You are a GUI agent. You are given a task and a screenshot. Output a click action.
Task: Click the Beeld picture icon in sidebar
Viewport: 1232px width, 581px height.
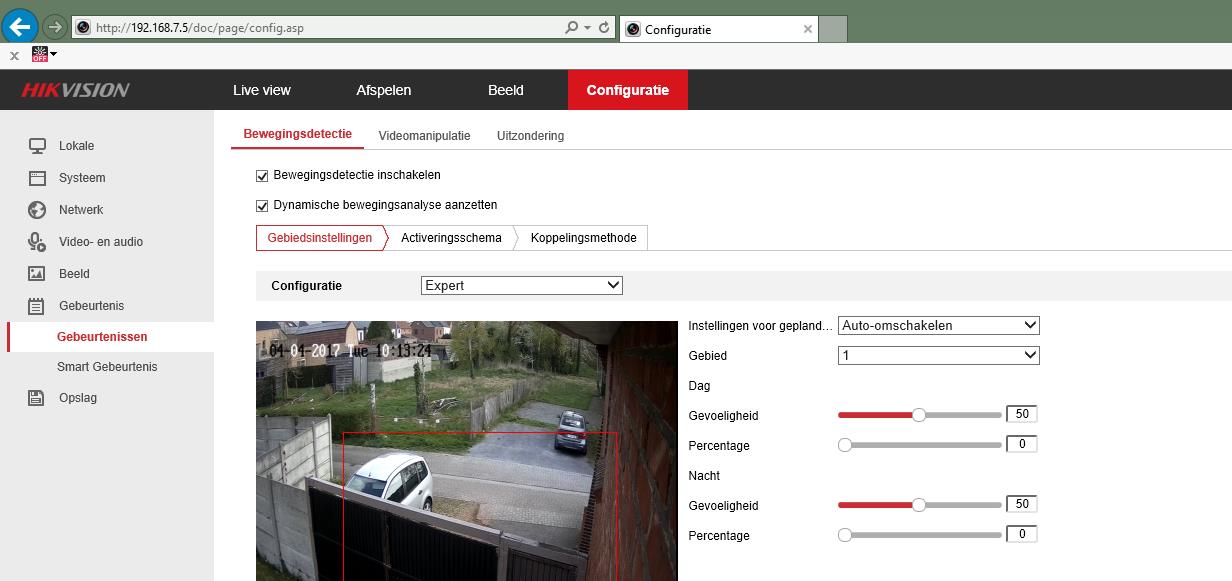(37, 274)
